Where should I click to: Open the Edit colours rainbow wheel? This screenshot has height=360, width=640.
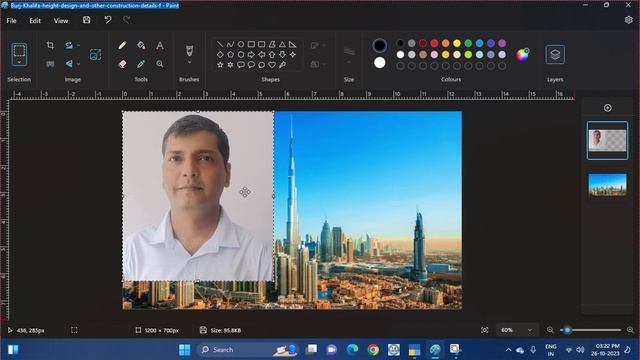click(x=522, y=54)
